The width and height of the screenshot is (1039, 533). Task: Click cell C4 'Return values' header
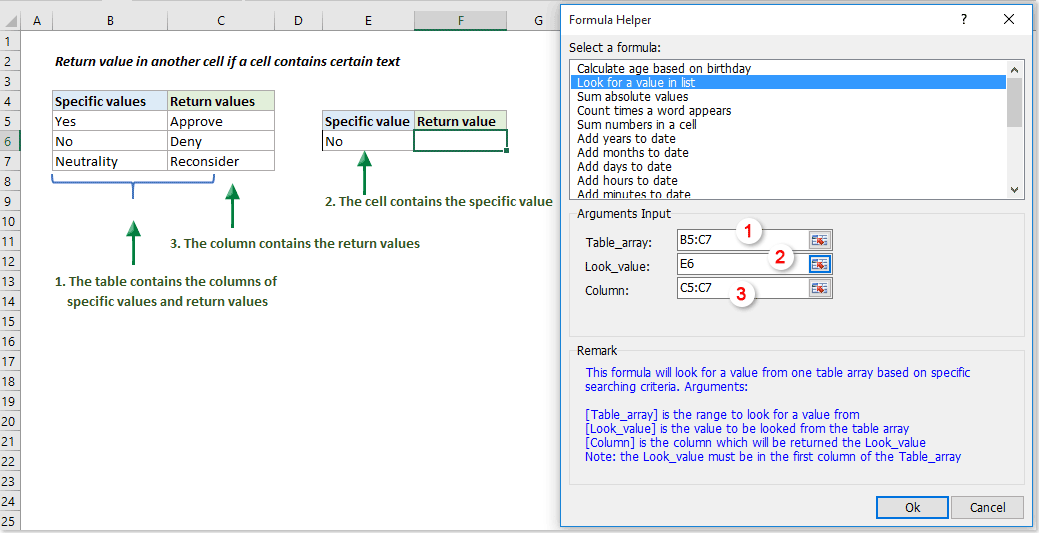click(221, 101)
